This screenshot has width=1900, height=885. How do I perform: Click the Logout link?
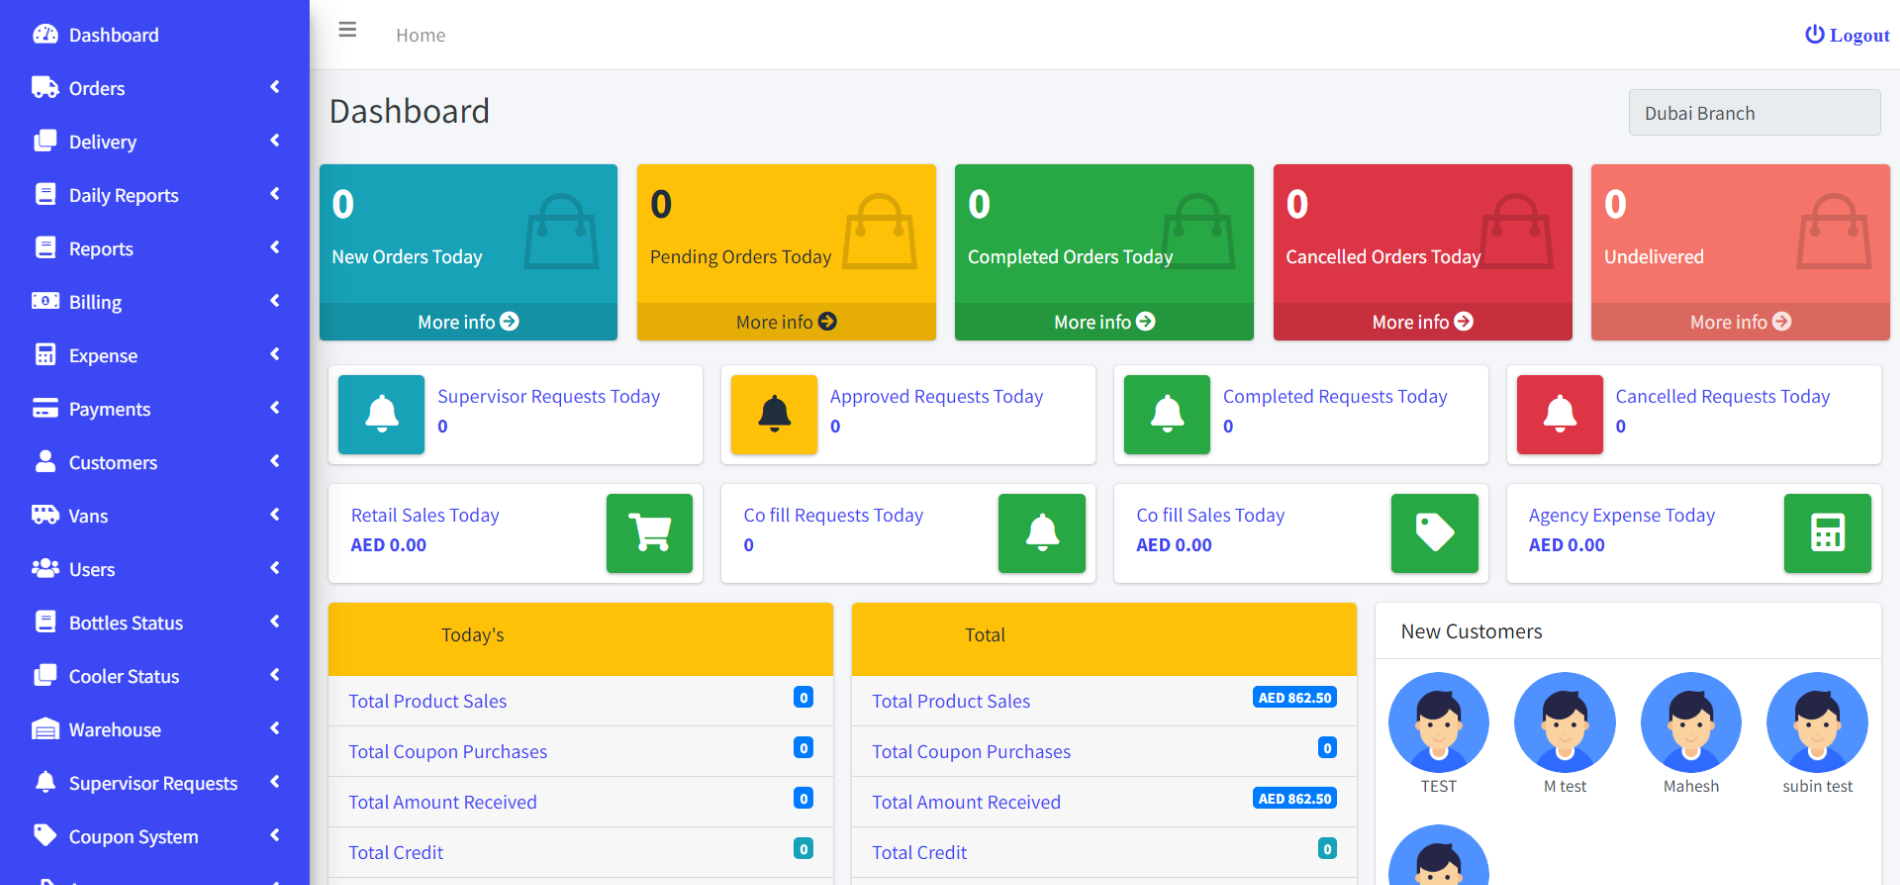[1847, 35]
